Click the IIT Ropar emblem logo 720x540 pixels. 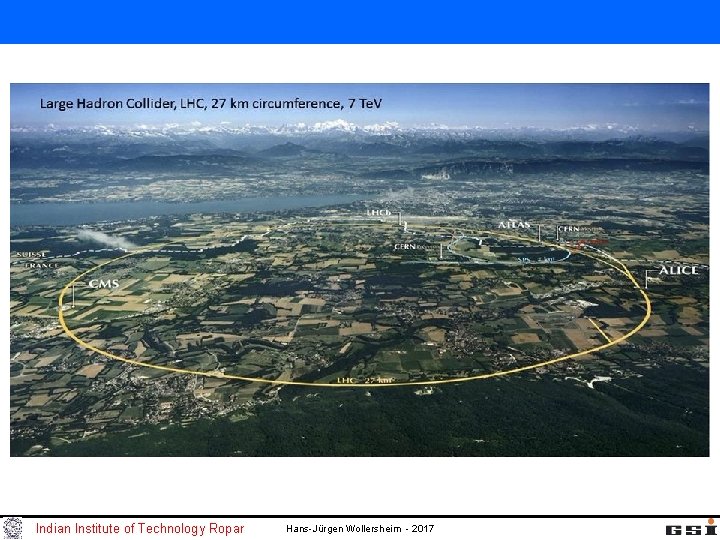[12, 528]
